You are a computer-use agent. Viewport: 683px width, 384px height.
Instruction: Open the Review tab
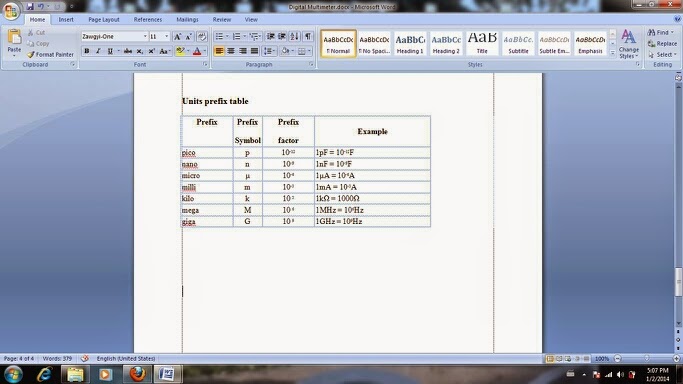pyautogui.click(x=222, y=20)
